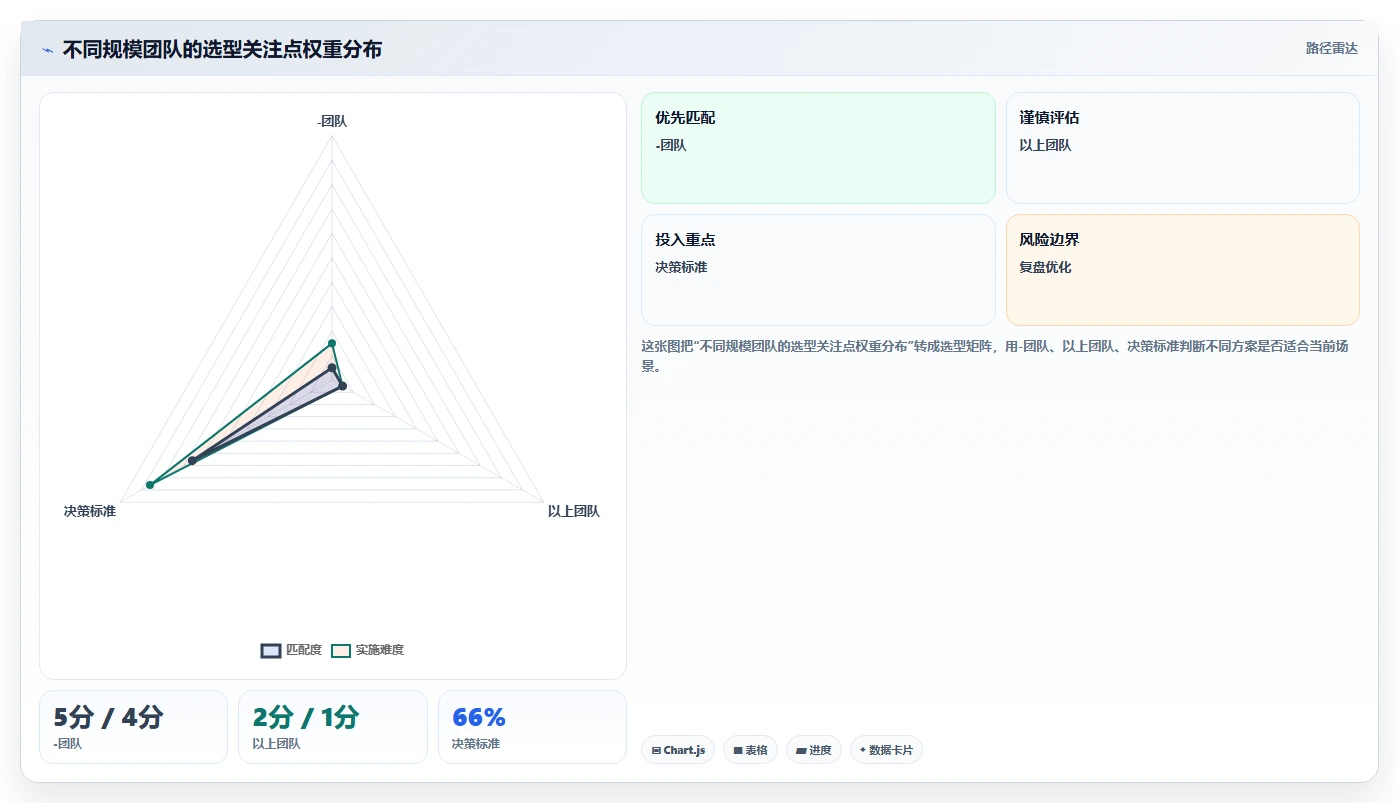Toggle the 匹配度 legend item
The width and height of the screenshot is (1399, 803).
click(x=291, y=650)
